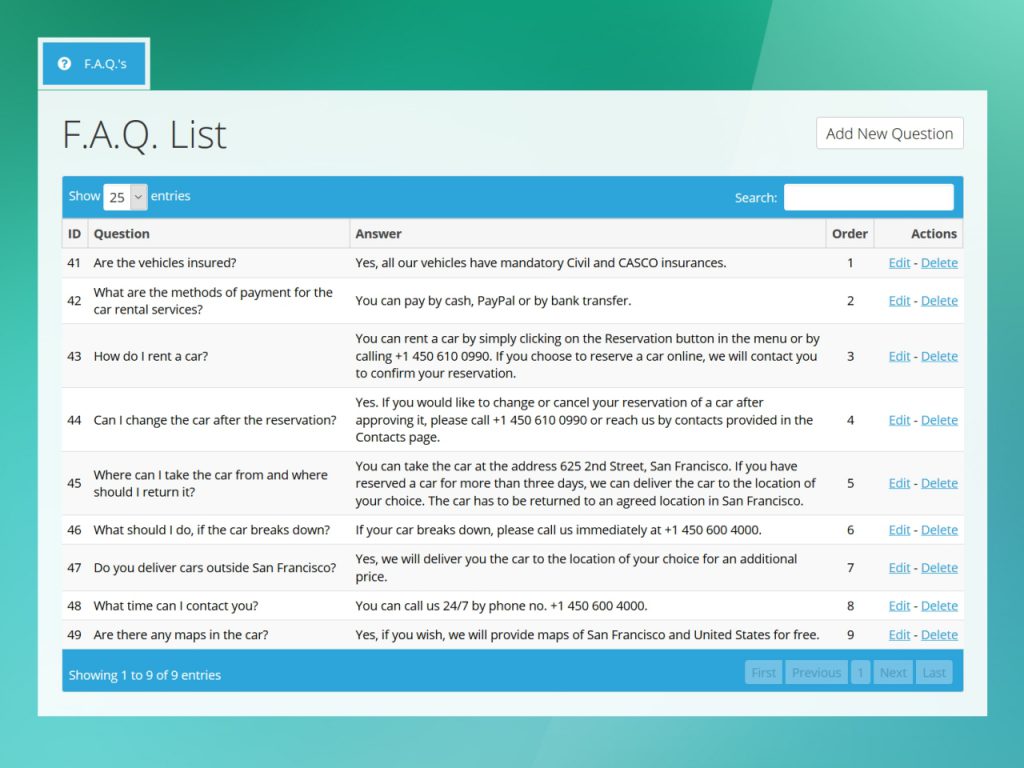Go to the Next page of entries
1024x768 pixels.
[893, 673]
